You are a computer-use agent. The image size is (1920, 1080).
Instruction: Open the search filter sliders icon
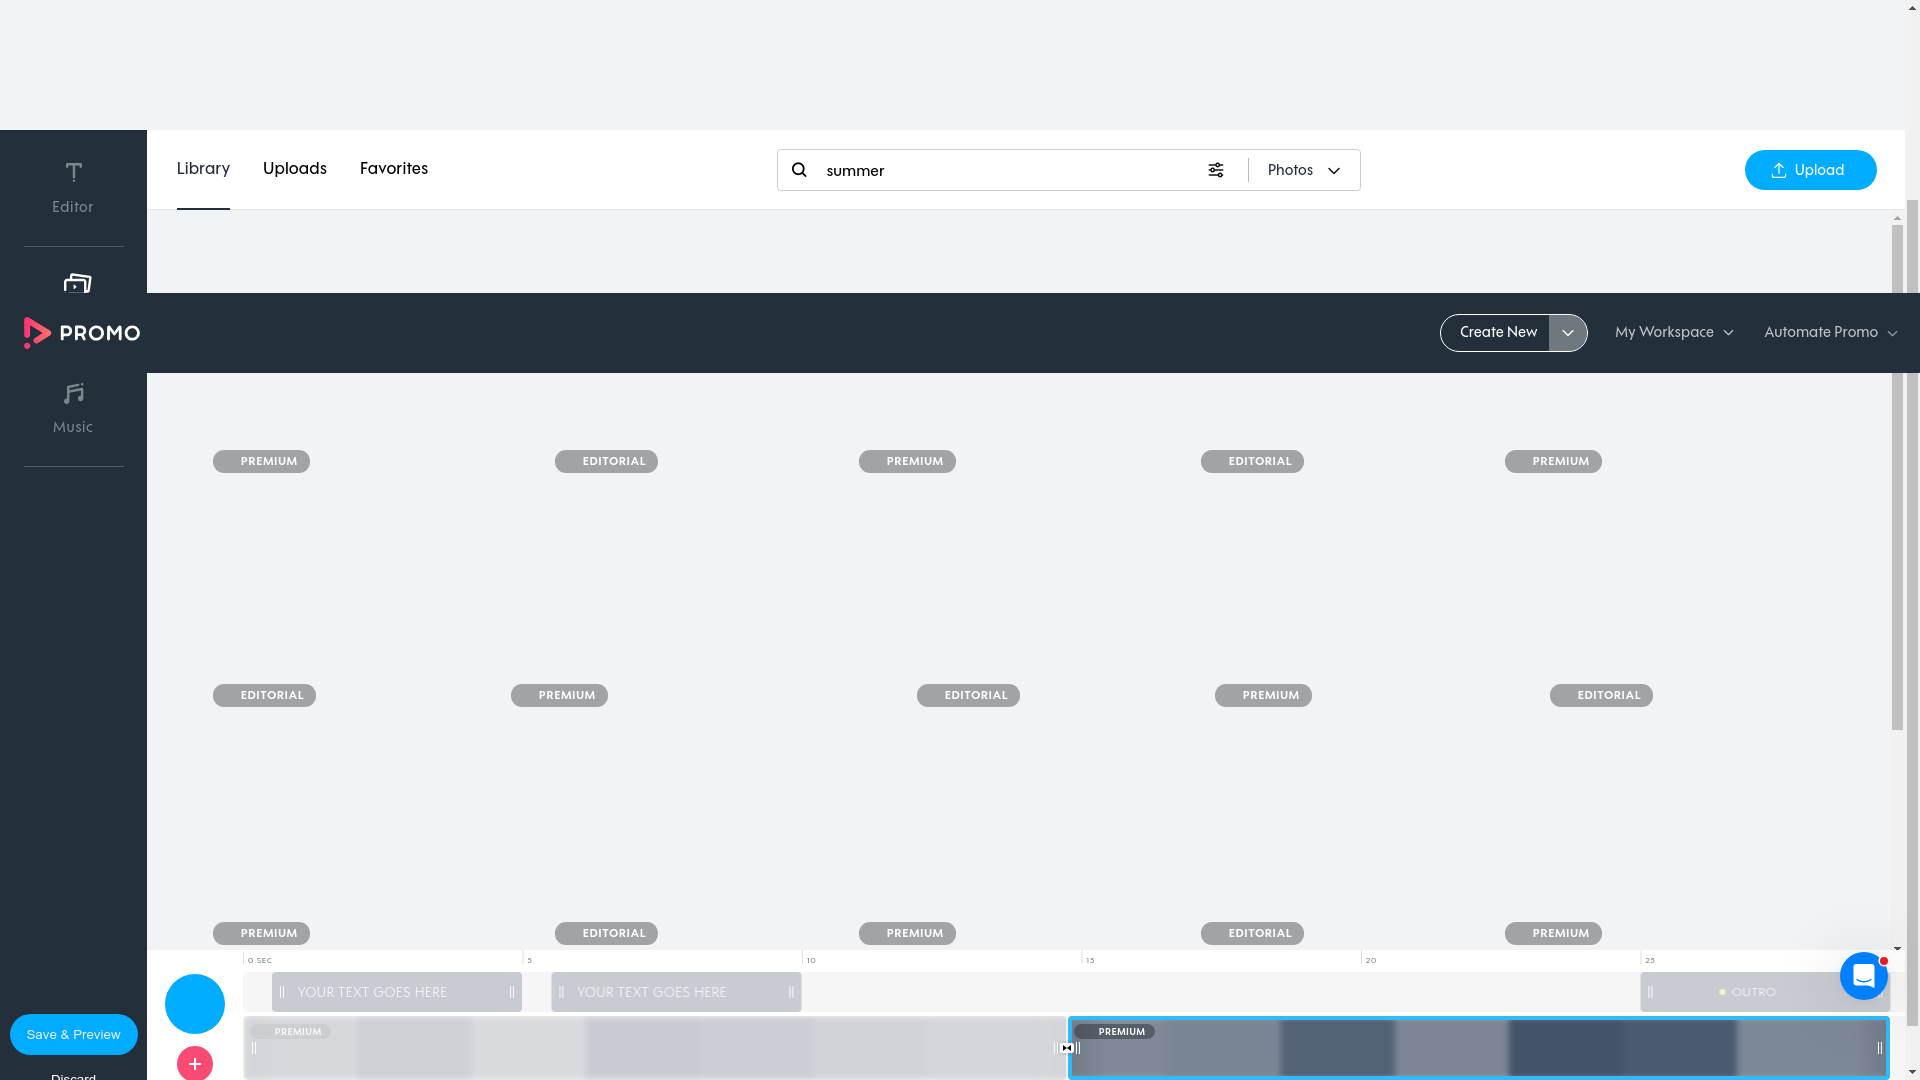[1216, 170]
